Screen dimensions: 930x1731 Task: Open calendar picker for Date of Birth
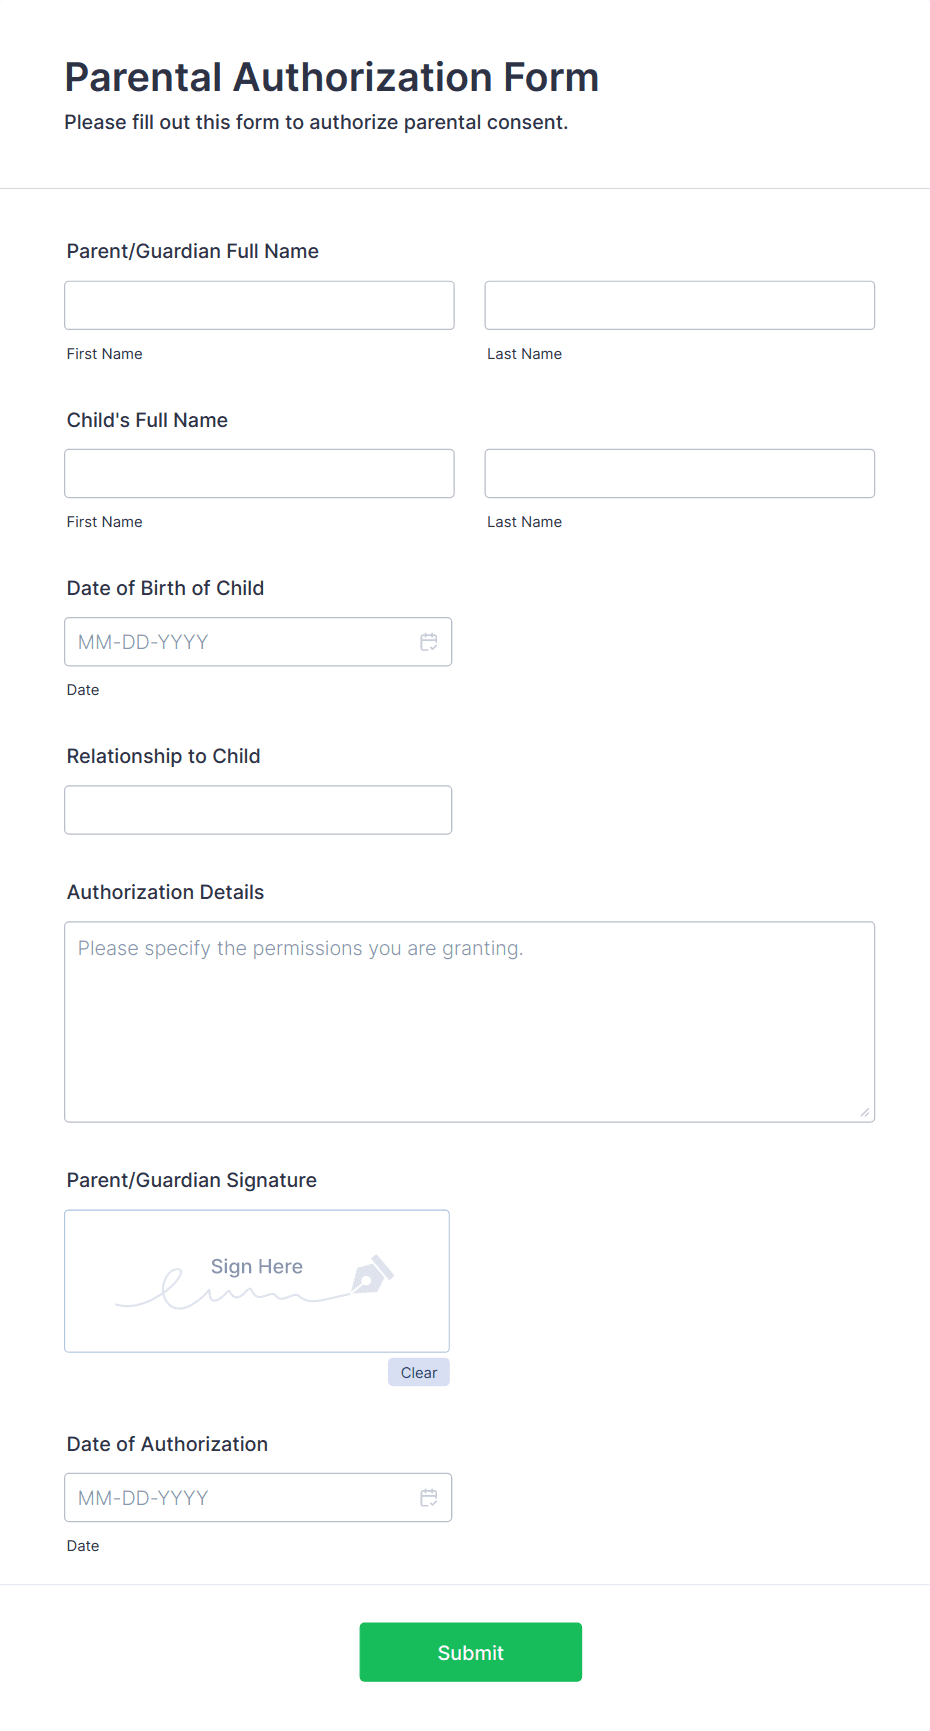429,642
